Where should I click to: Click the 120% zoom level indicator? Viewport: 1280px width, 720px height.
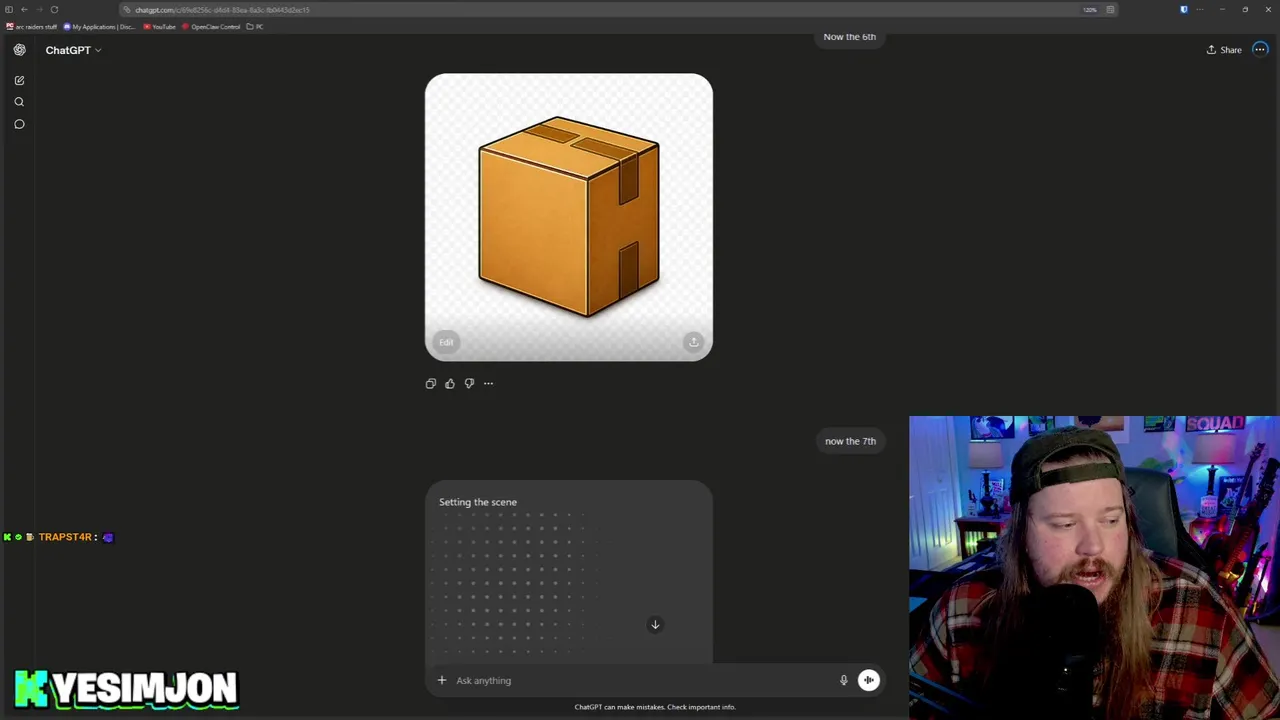point(1089,9)
